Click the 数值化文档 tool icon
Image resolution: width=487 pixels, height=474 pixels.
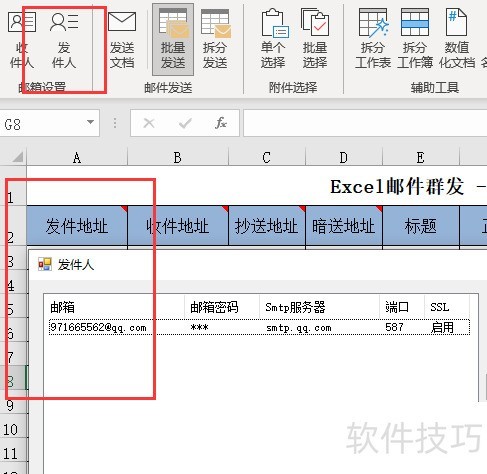[x=457, y=39]
